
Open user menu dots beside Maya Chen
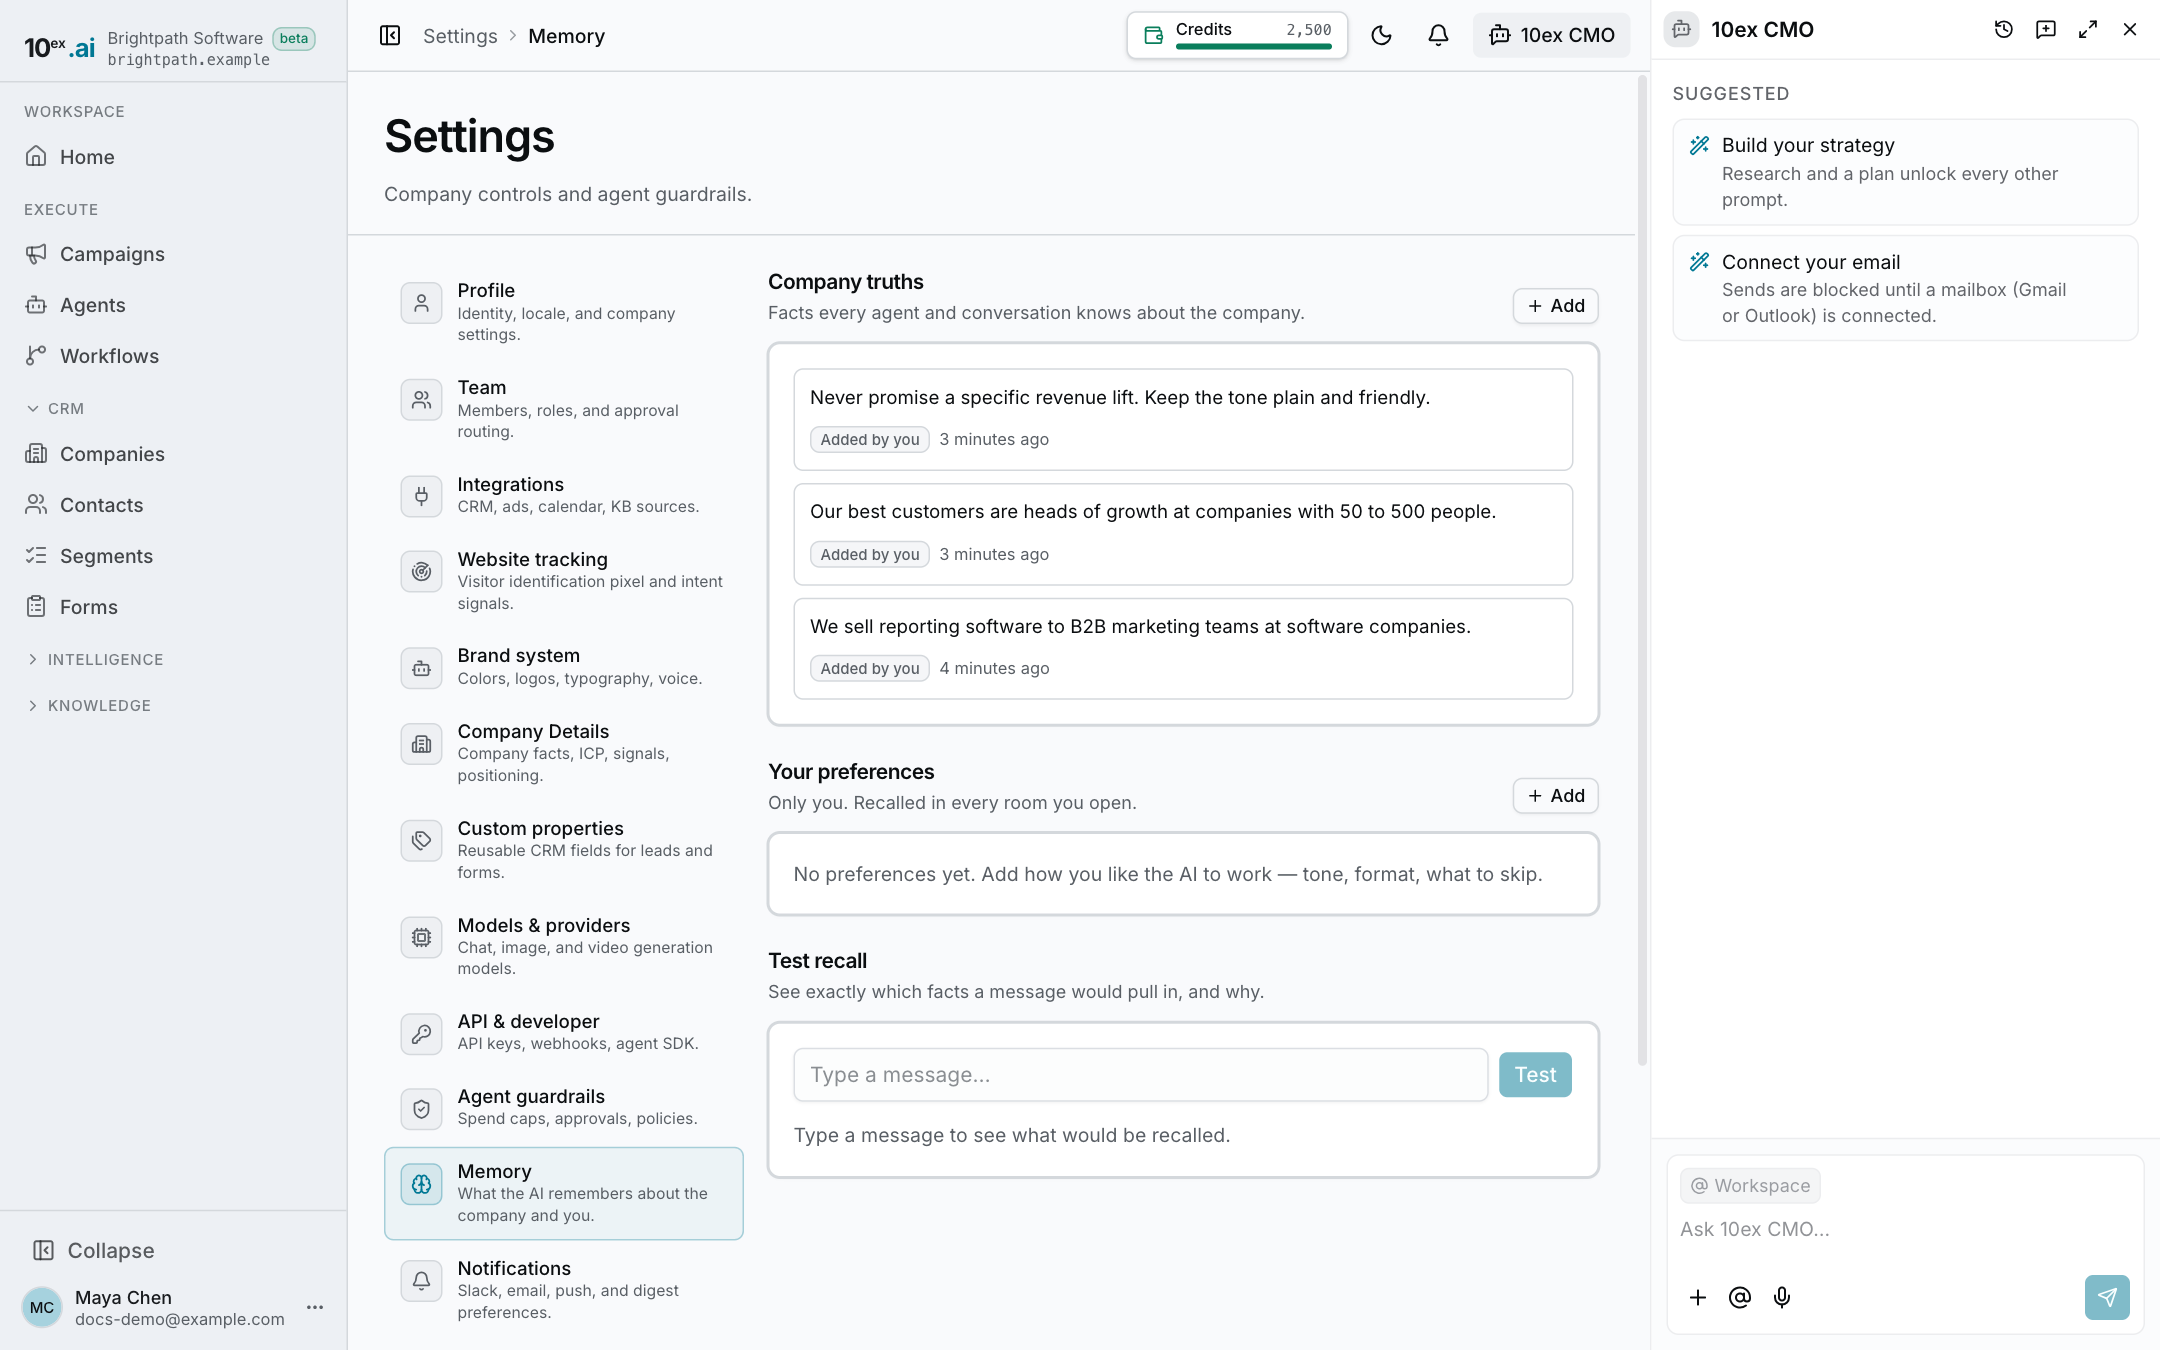[x=315, y=1307]
